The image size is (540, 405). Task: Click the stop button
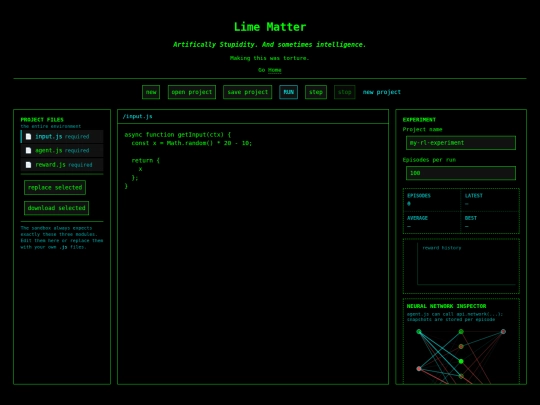(x=345, y=92)
